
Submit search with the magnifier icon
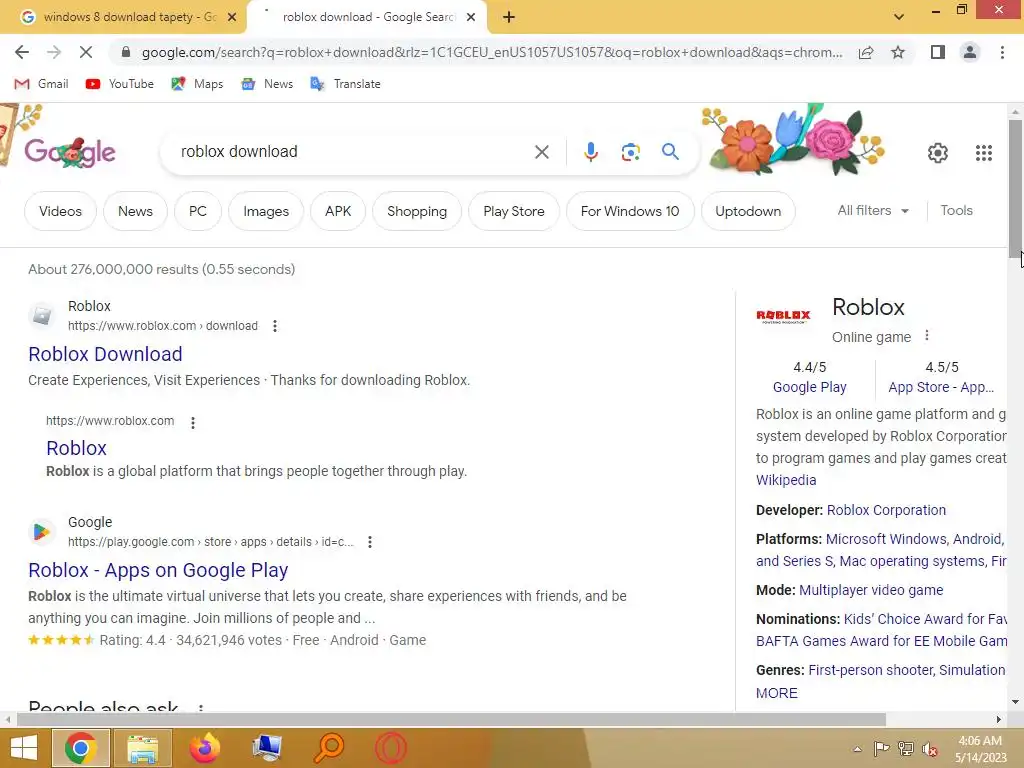click(670, 152)
